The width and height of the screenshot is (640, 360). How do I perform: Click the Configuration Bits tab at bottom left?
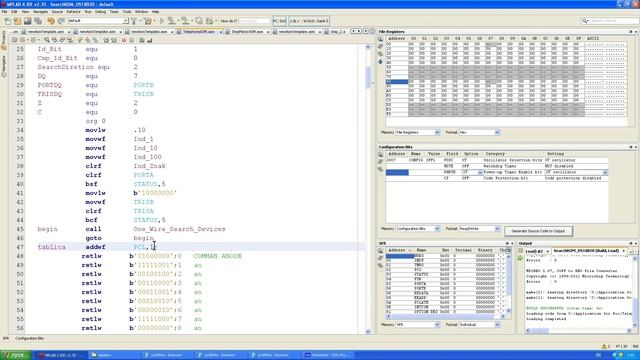pyautogui.click(x=29, y=338)
